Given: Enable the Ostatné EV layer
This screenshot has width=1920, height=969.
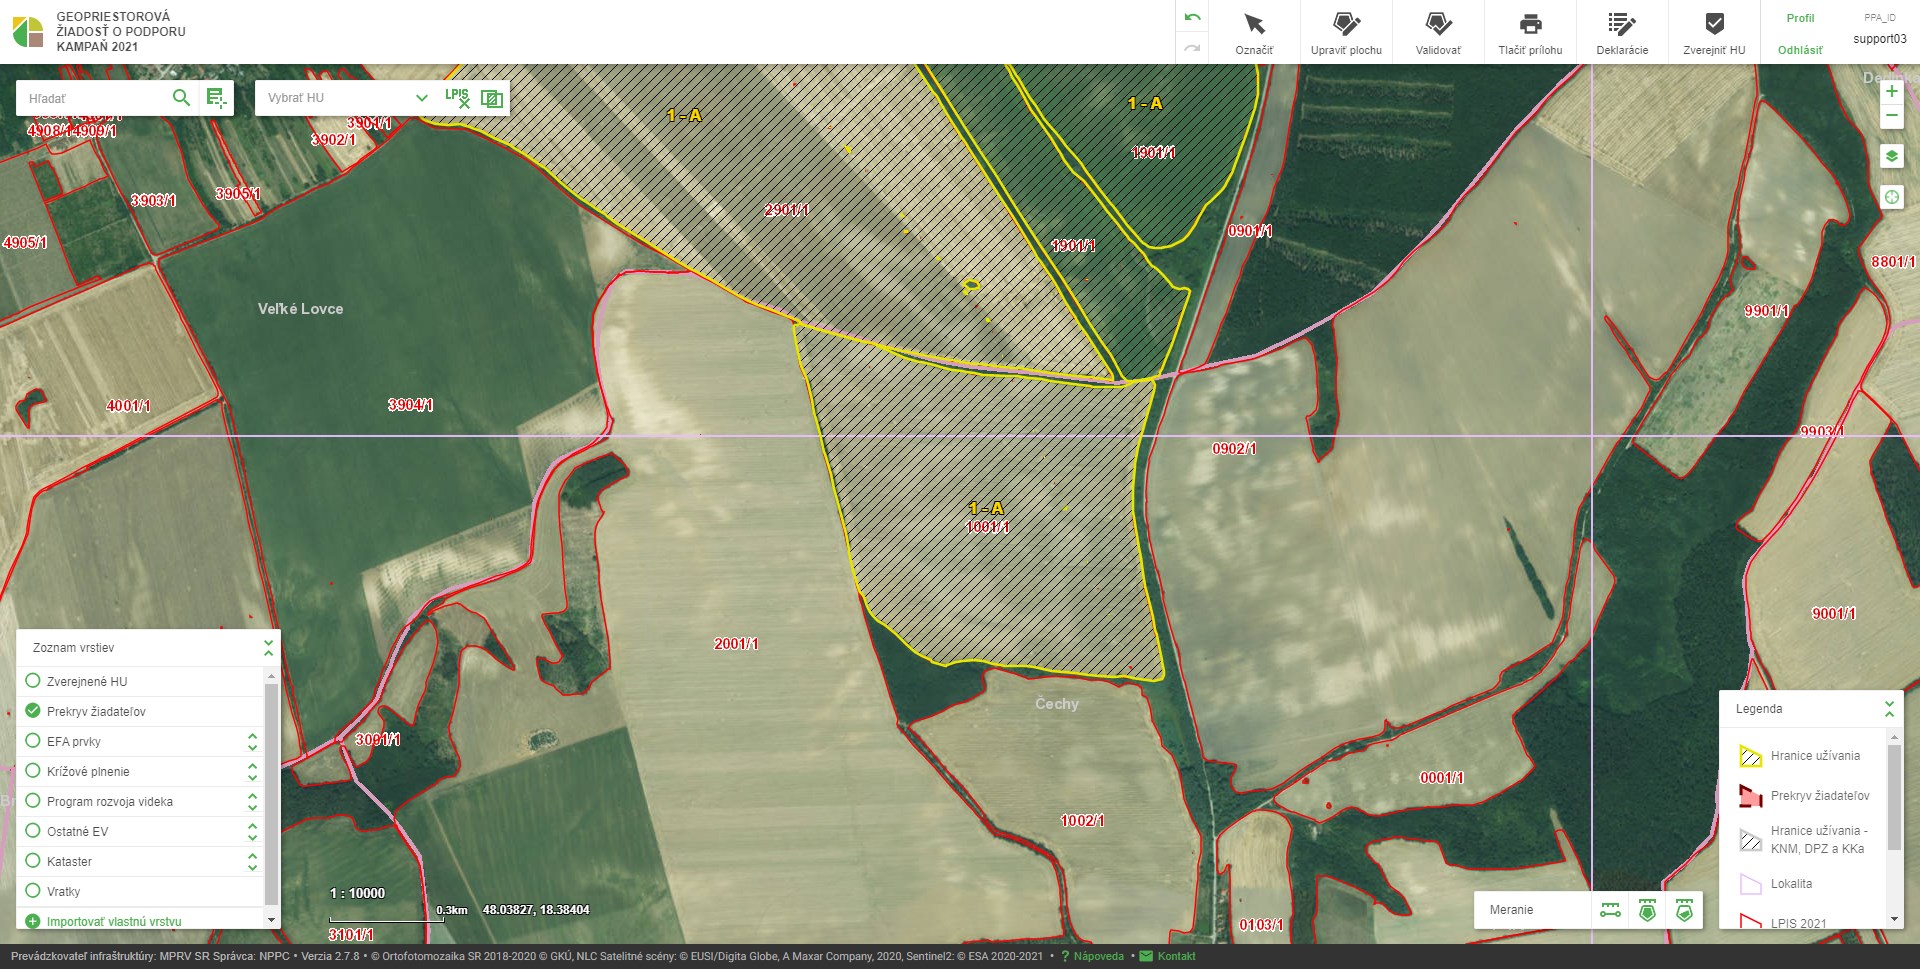Looking at the screenshot, I should (32, 831).
